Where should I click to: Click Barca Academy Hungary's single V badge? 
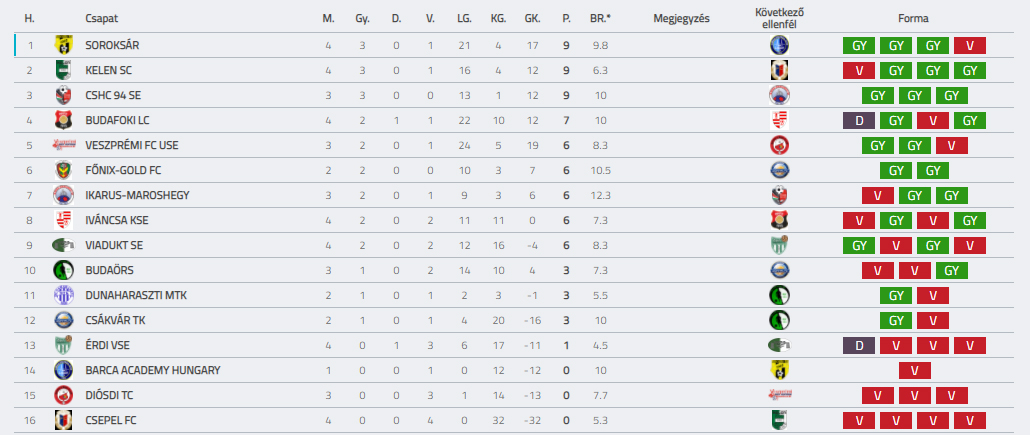[x=914, y=370]
